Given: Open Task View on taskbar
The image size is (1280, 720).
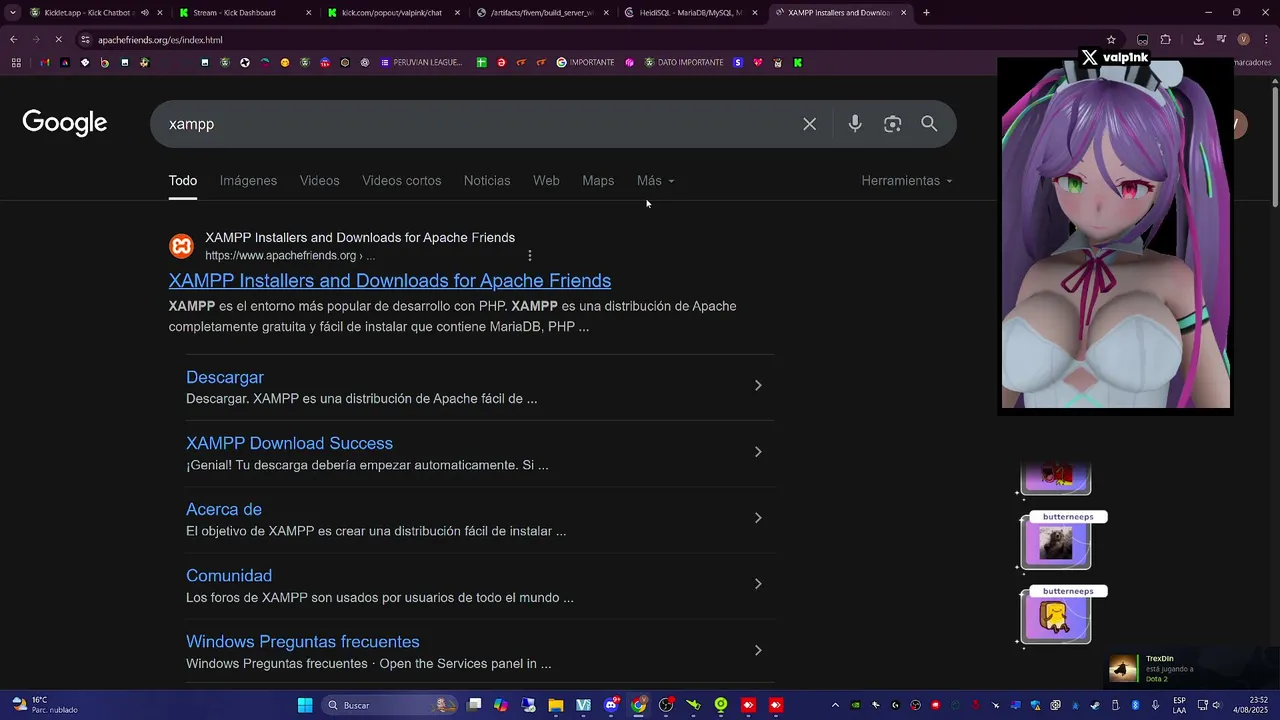Looking at the screenshot, I should pos(474,705).
